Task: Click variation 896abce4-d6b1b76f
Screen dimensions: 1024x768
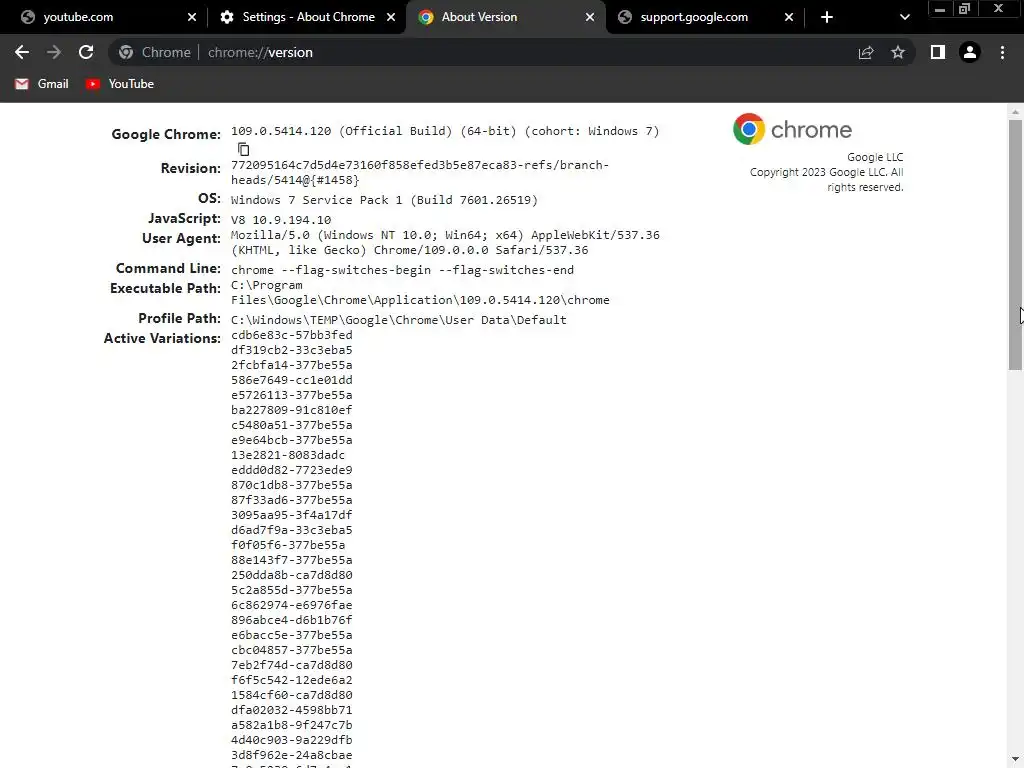Action: click(291, 620)
